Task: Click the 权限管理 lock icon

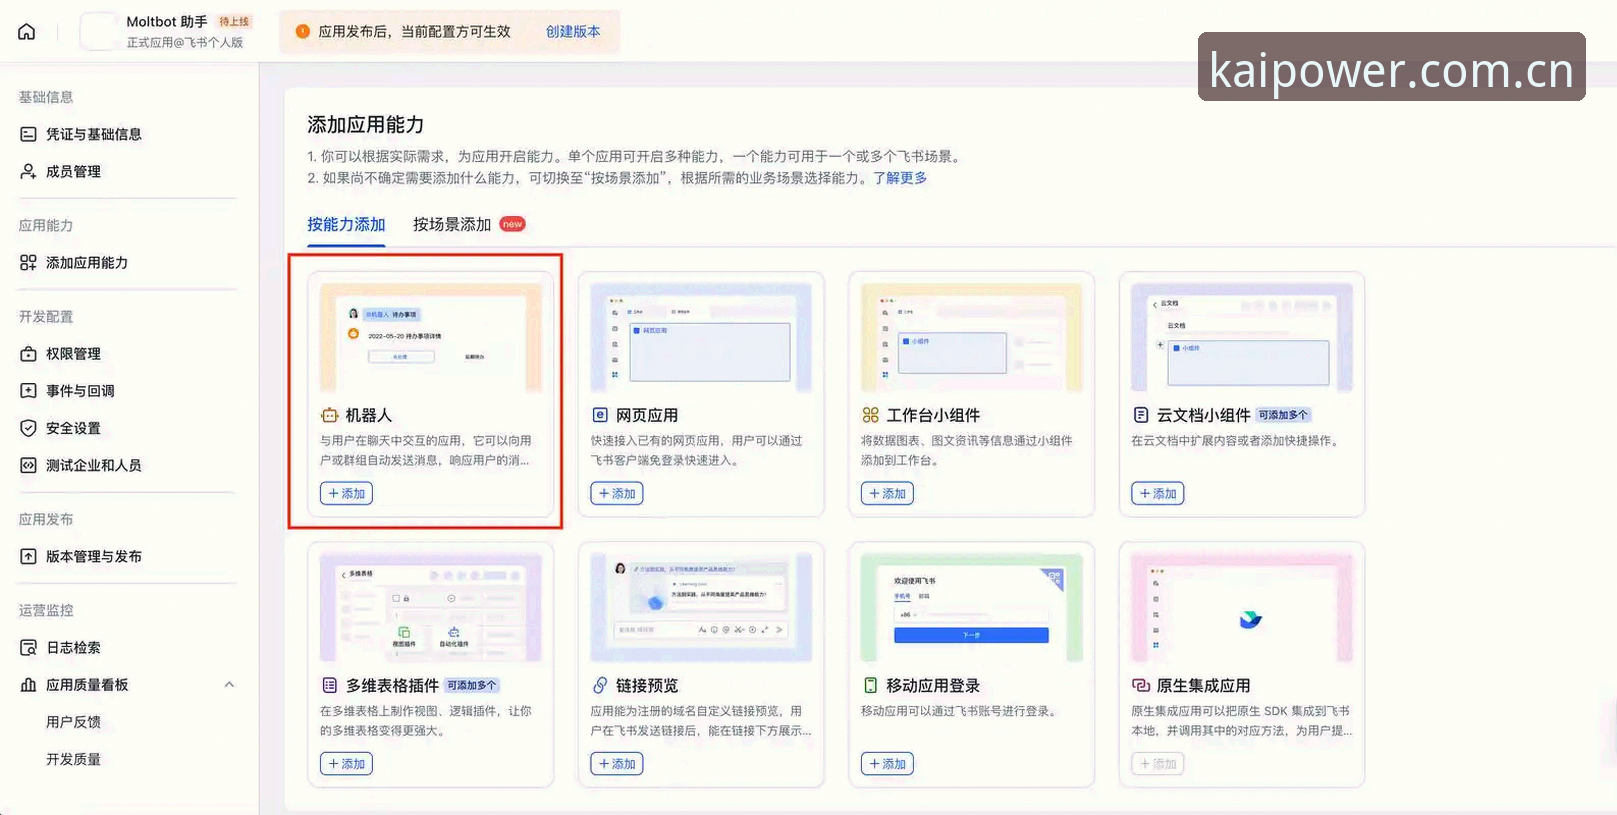Action: click(28, 353)
